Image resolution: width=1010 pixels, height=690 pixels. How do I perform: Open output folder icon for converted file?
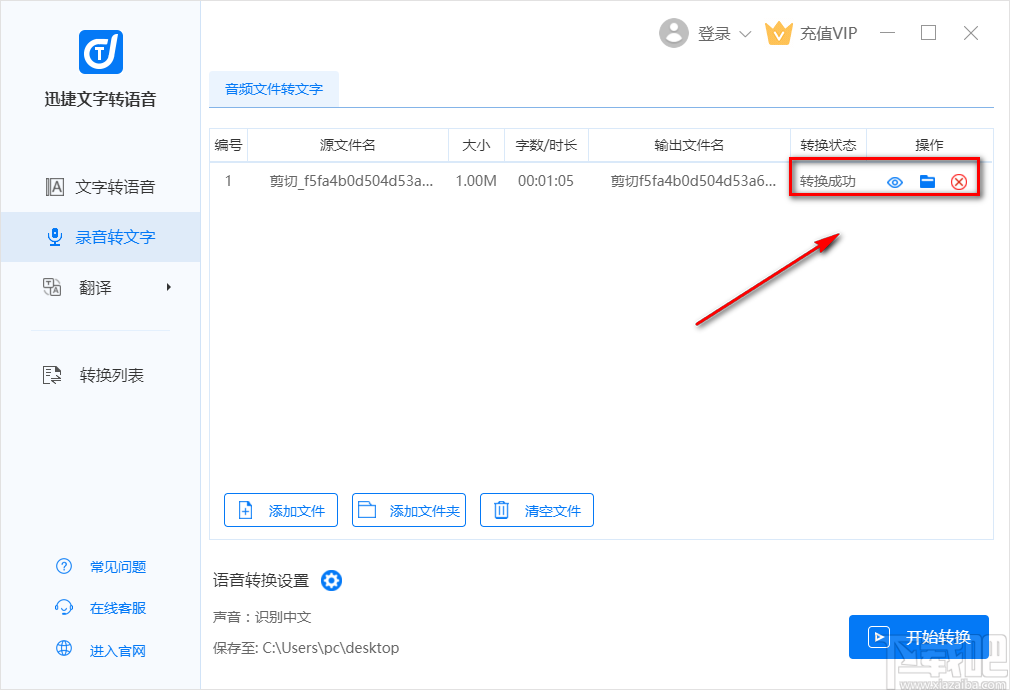pyautogui.click(x=927, y=182)
